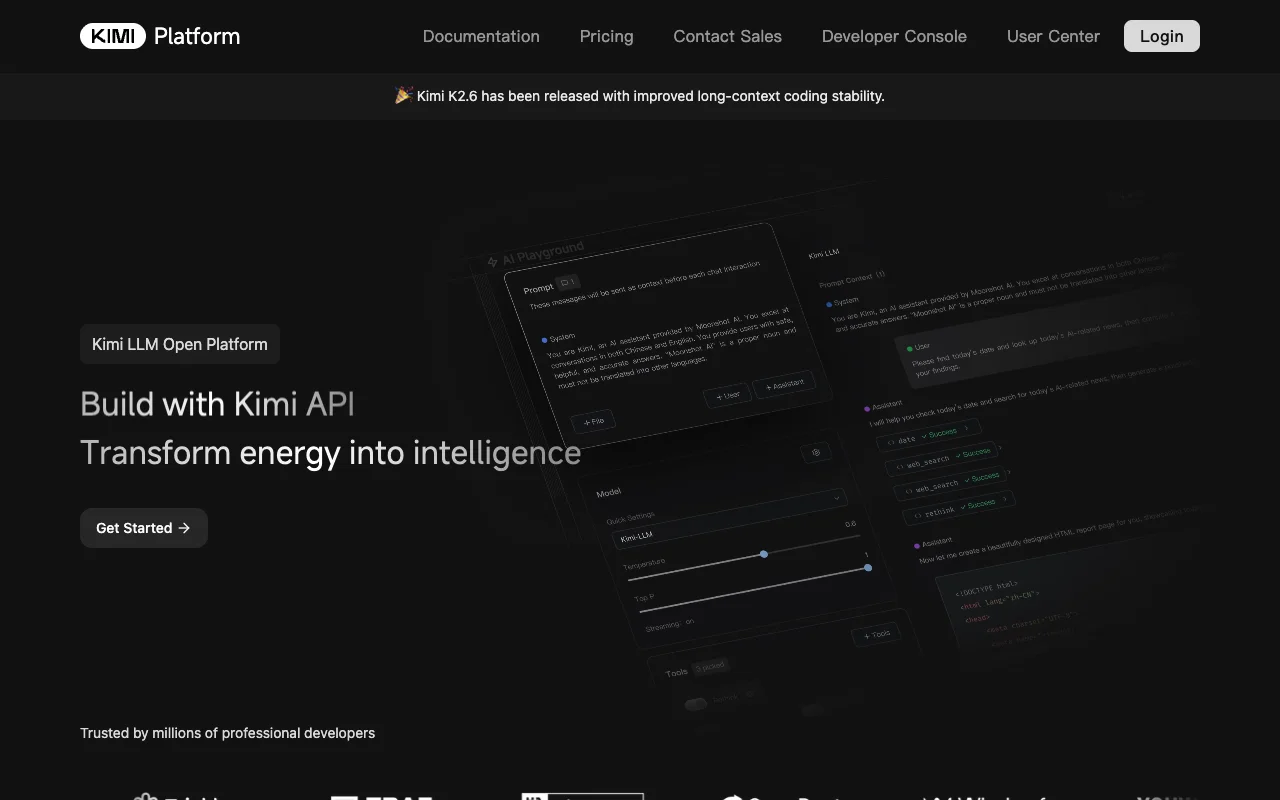Click "Trusted by millions of professional developers"
The image size is (1280, 800).
pos(227,733)
